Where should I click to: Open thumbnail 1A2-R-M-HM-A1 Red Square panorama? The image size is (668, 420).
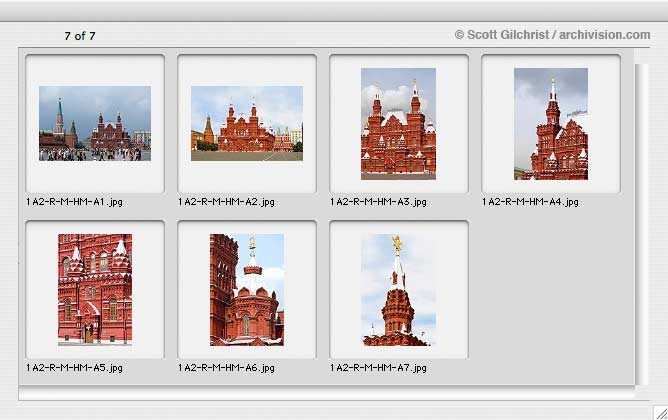point(95,123)
